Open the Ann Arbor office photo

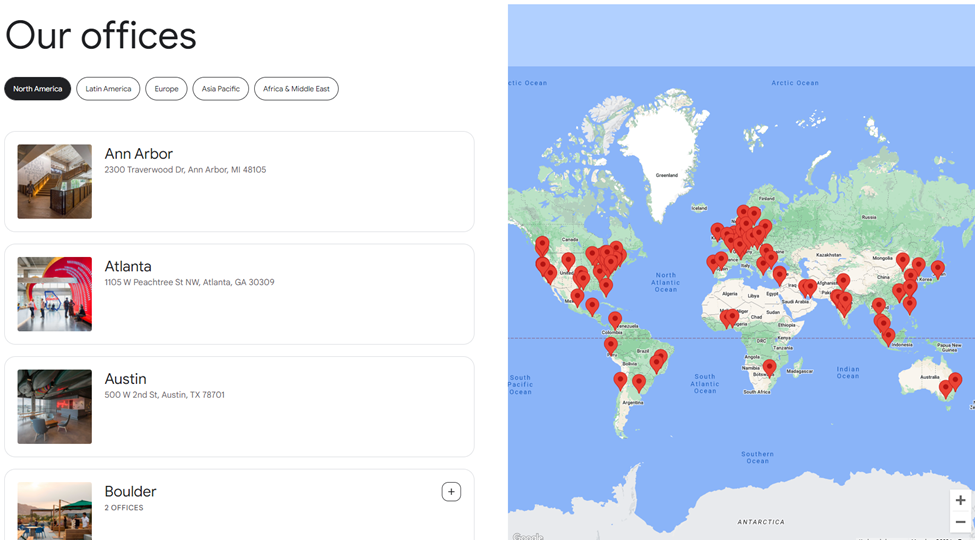tap(55, 182)
